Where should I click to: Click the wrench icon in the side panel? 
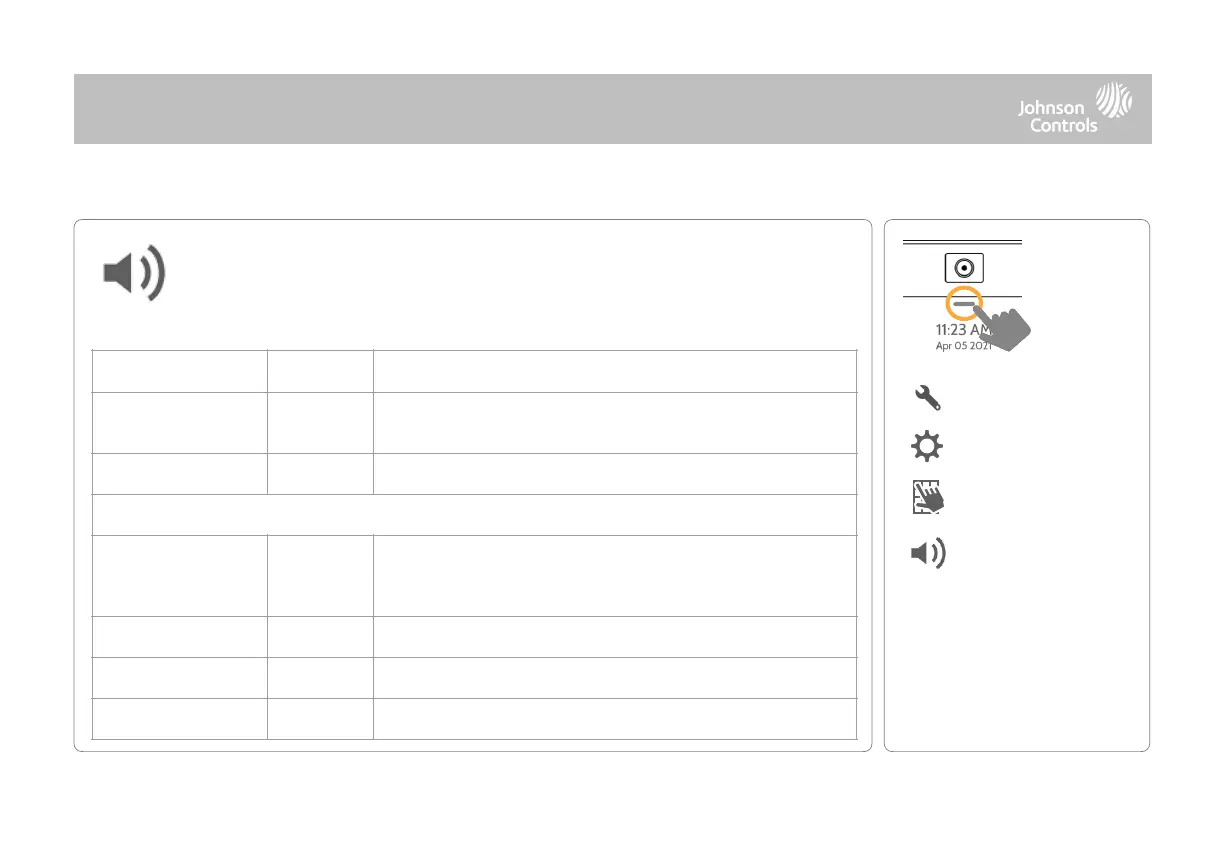pyautogui.click(x=928, y=399)
